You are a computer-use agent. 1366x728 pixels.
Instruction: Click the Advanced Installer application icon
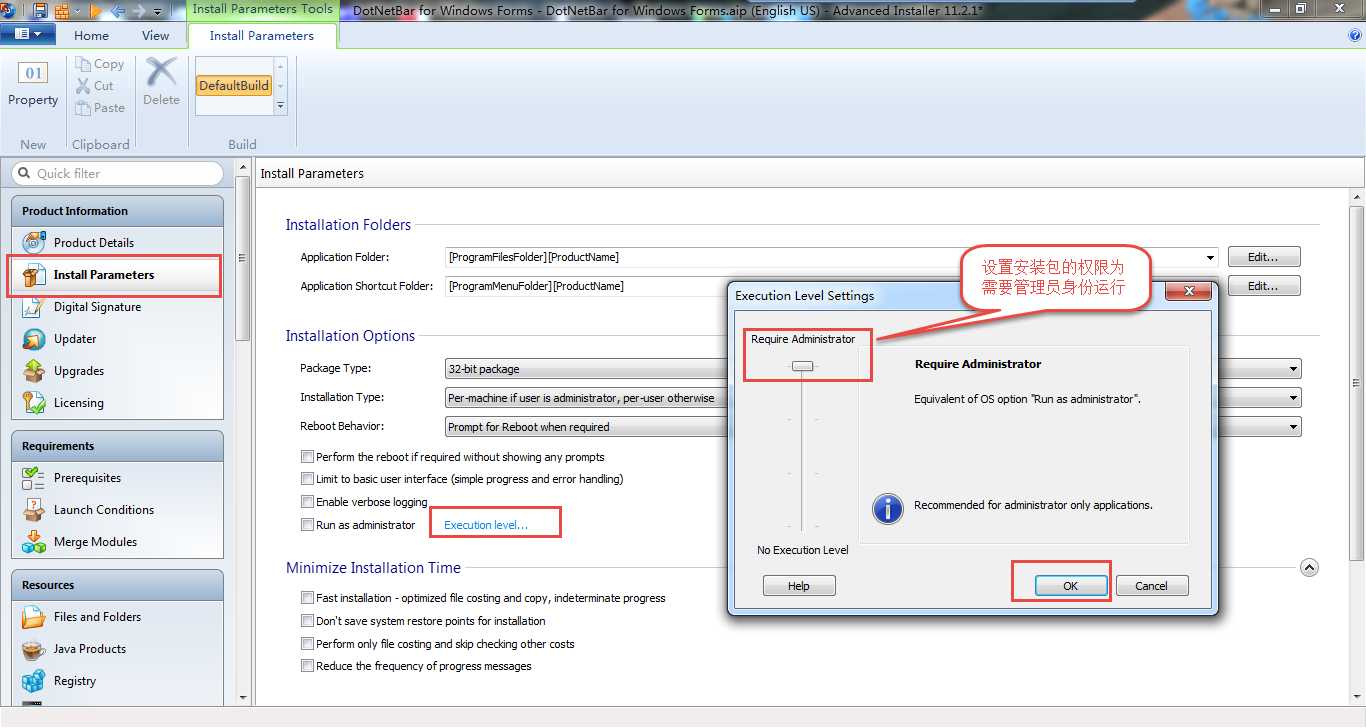click(7, 10)
